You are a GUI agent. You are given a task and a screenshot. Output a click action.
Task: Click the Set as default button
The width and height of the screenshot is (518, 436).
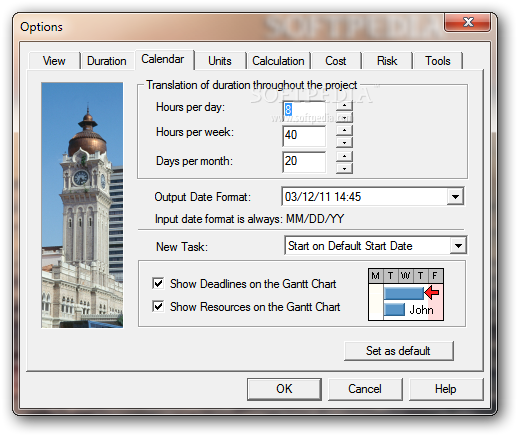click(399, 351)
